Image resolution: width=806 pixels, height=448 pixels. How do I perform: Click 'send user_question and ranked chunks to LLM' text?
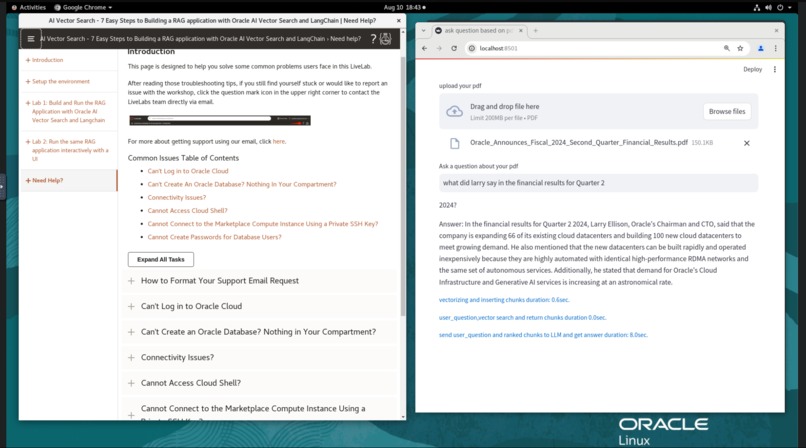pos(543,335)
